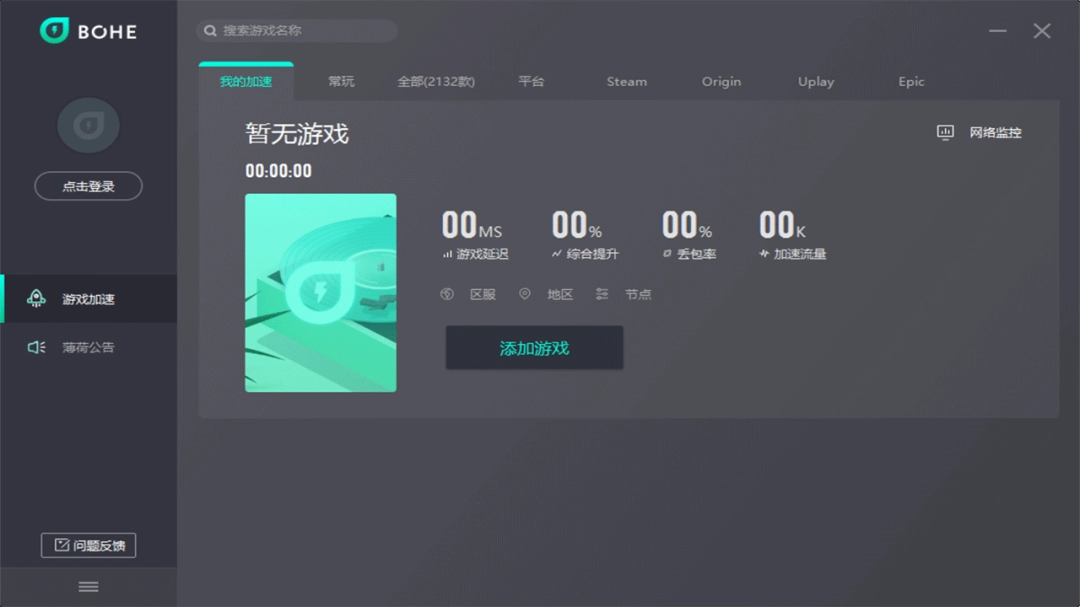
Task: Click the 节点 sliders icon
Action: pyautogui.click(x=602, y=294)
